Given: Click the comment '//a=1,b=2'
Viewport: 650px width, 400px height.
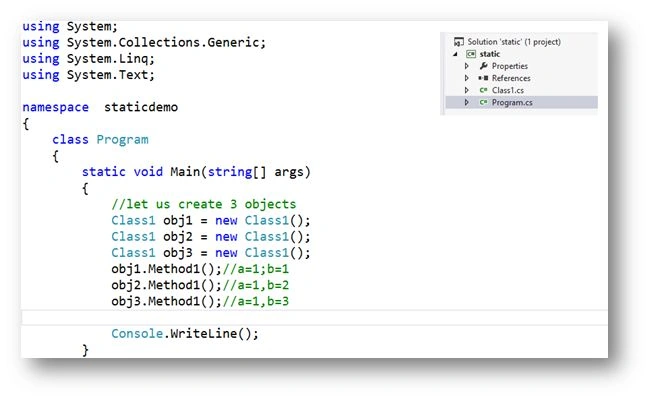Looking at the screenshot, I should click(256, 285).
